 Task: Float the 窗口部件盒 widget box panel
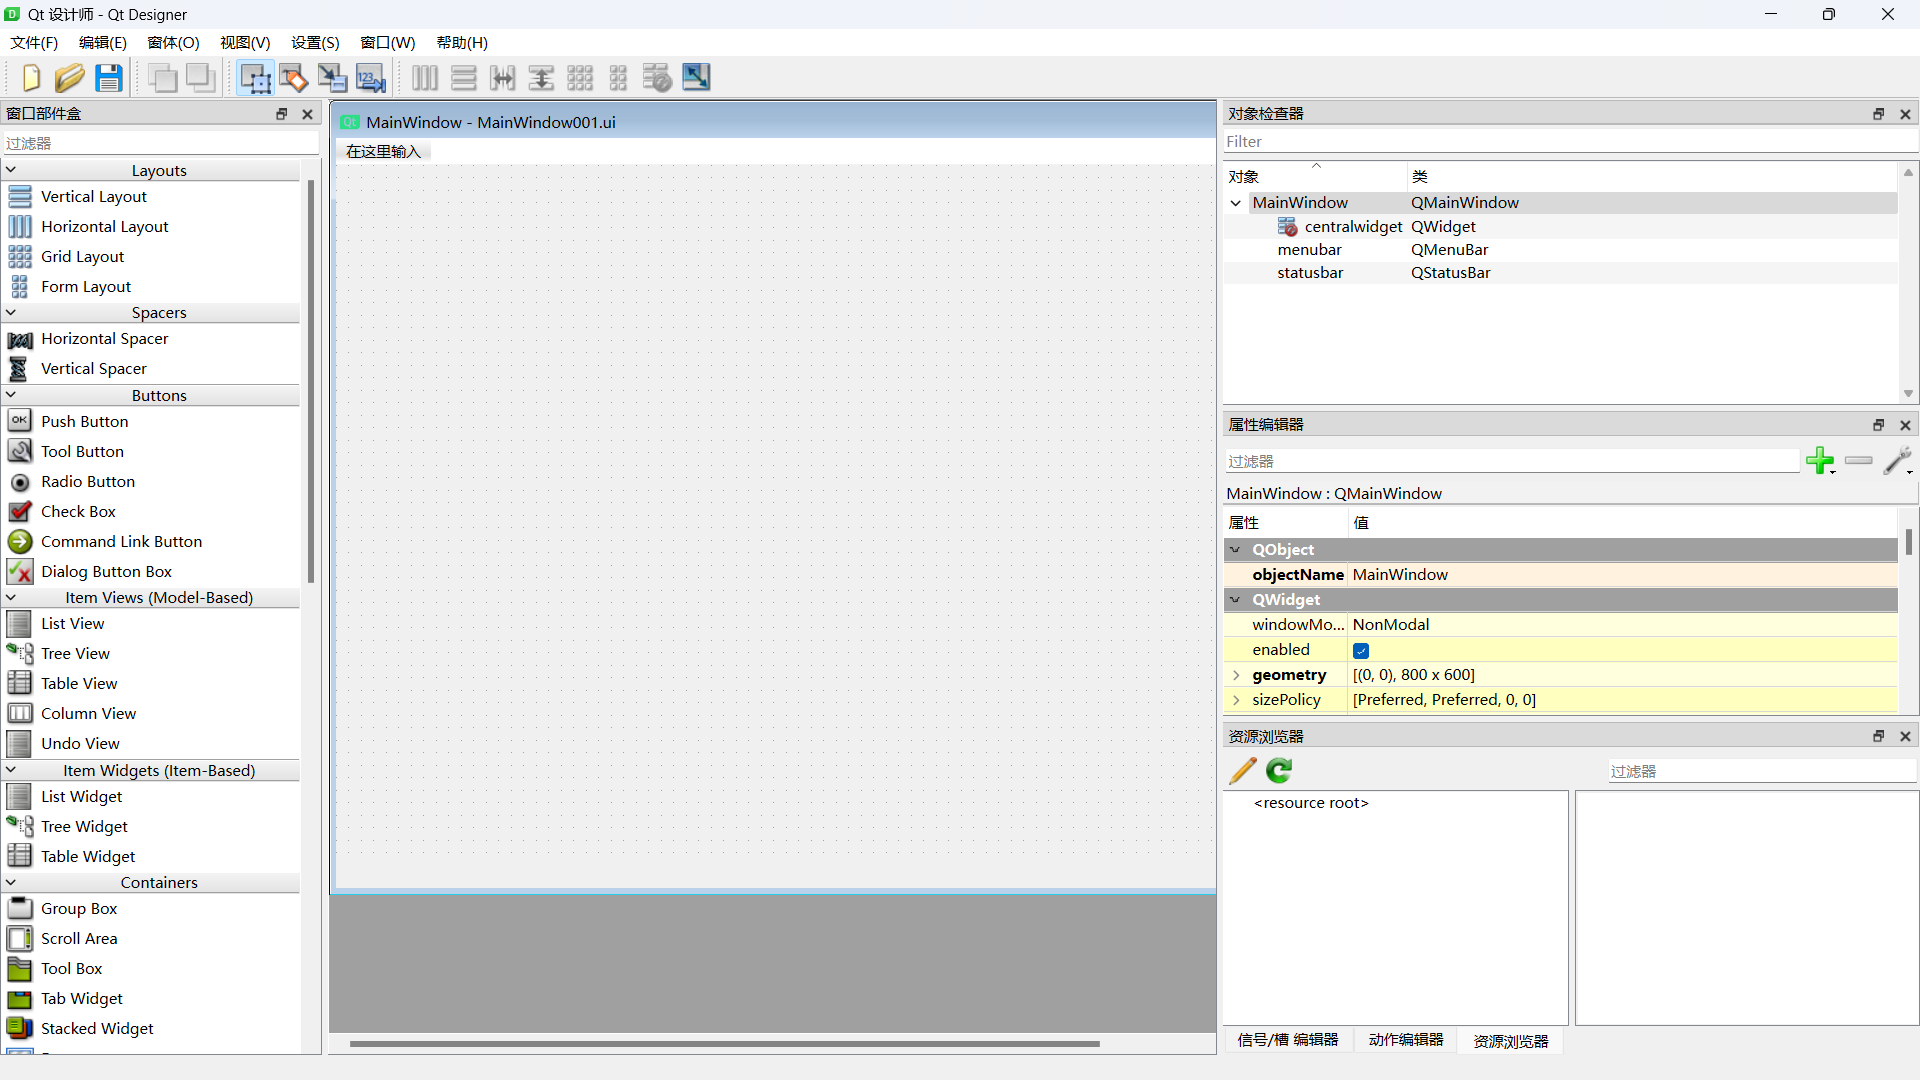[x=281, y=114]
